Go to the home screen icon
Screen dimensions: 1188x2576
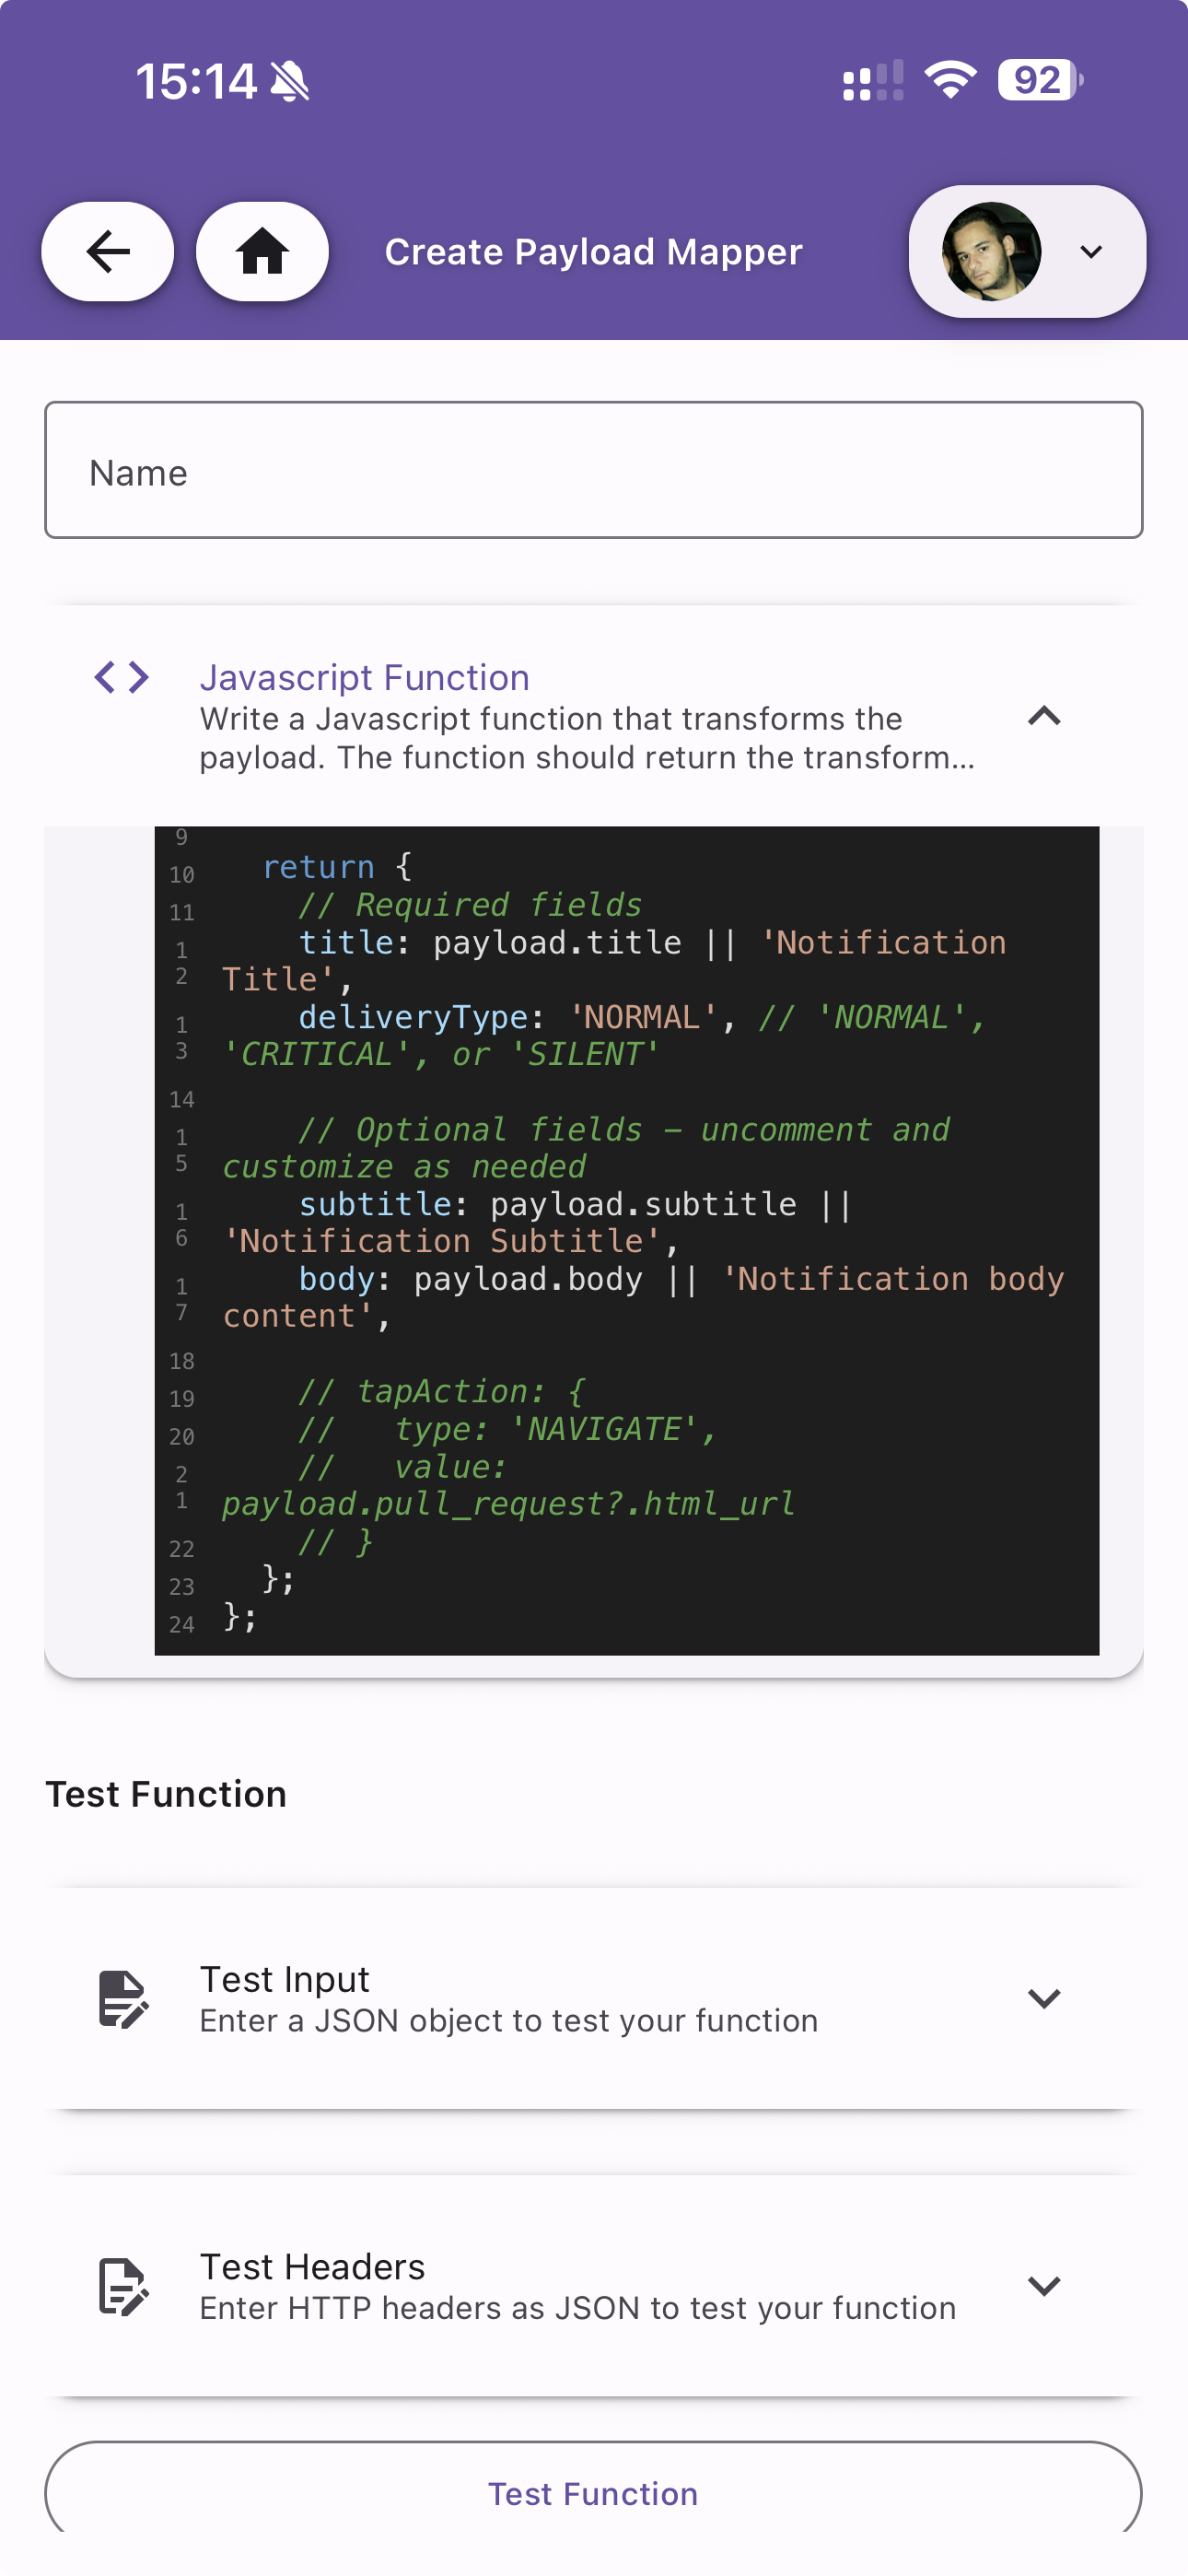pos(262,251)
